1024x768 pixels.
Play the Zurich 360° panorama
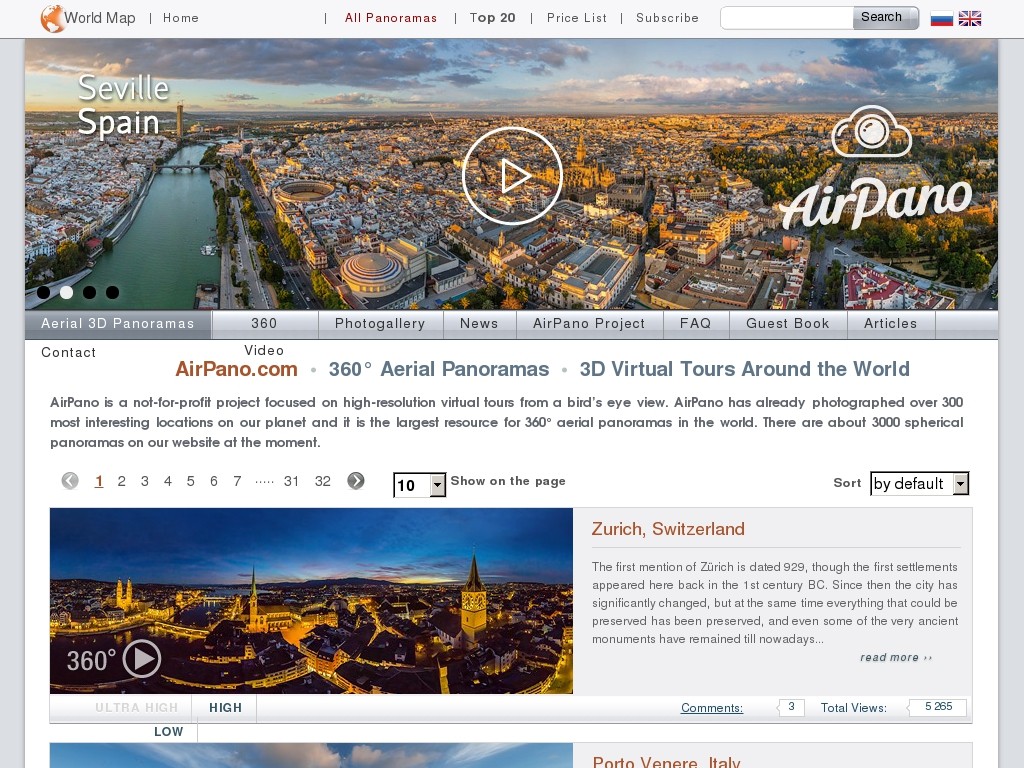142,658
